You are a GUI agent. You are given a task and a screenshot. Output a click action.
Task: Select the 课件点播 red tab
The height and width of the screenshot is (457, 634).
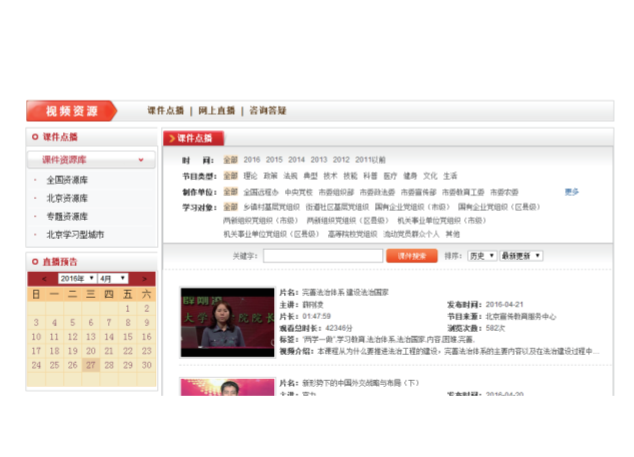pyautogui.click(x=194, y=138)
